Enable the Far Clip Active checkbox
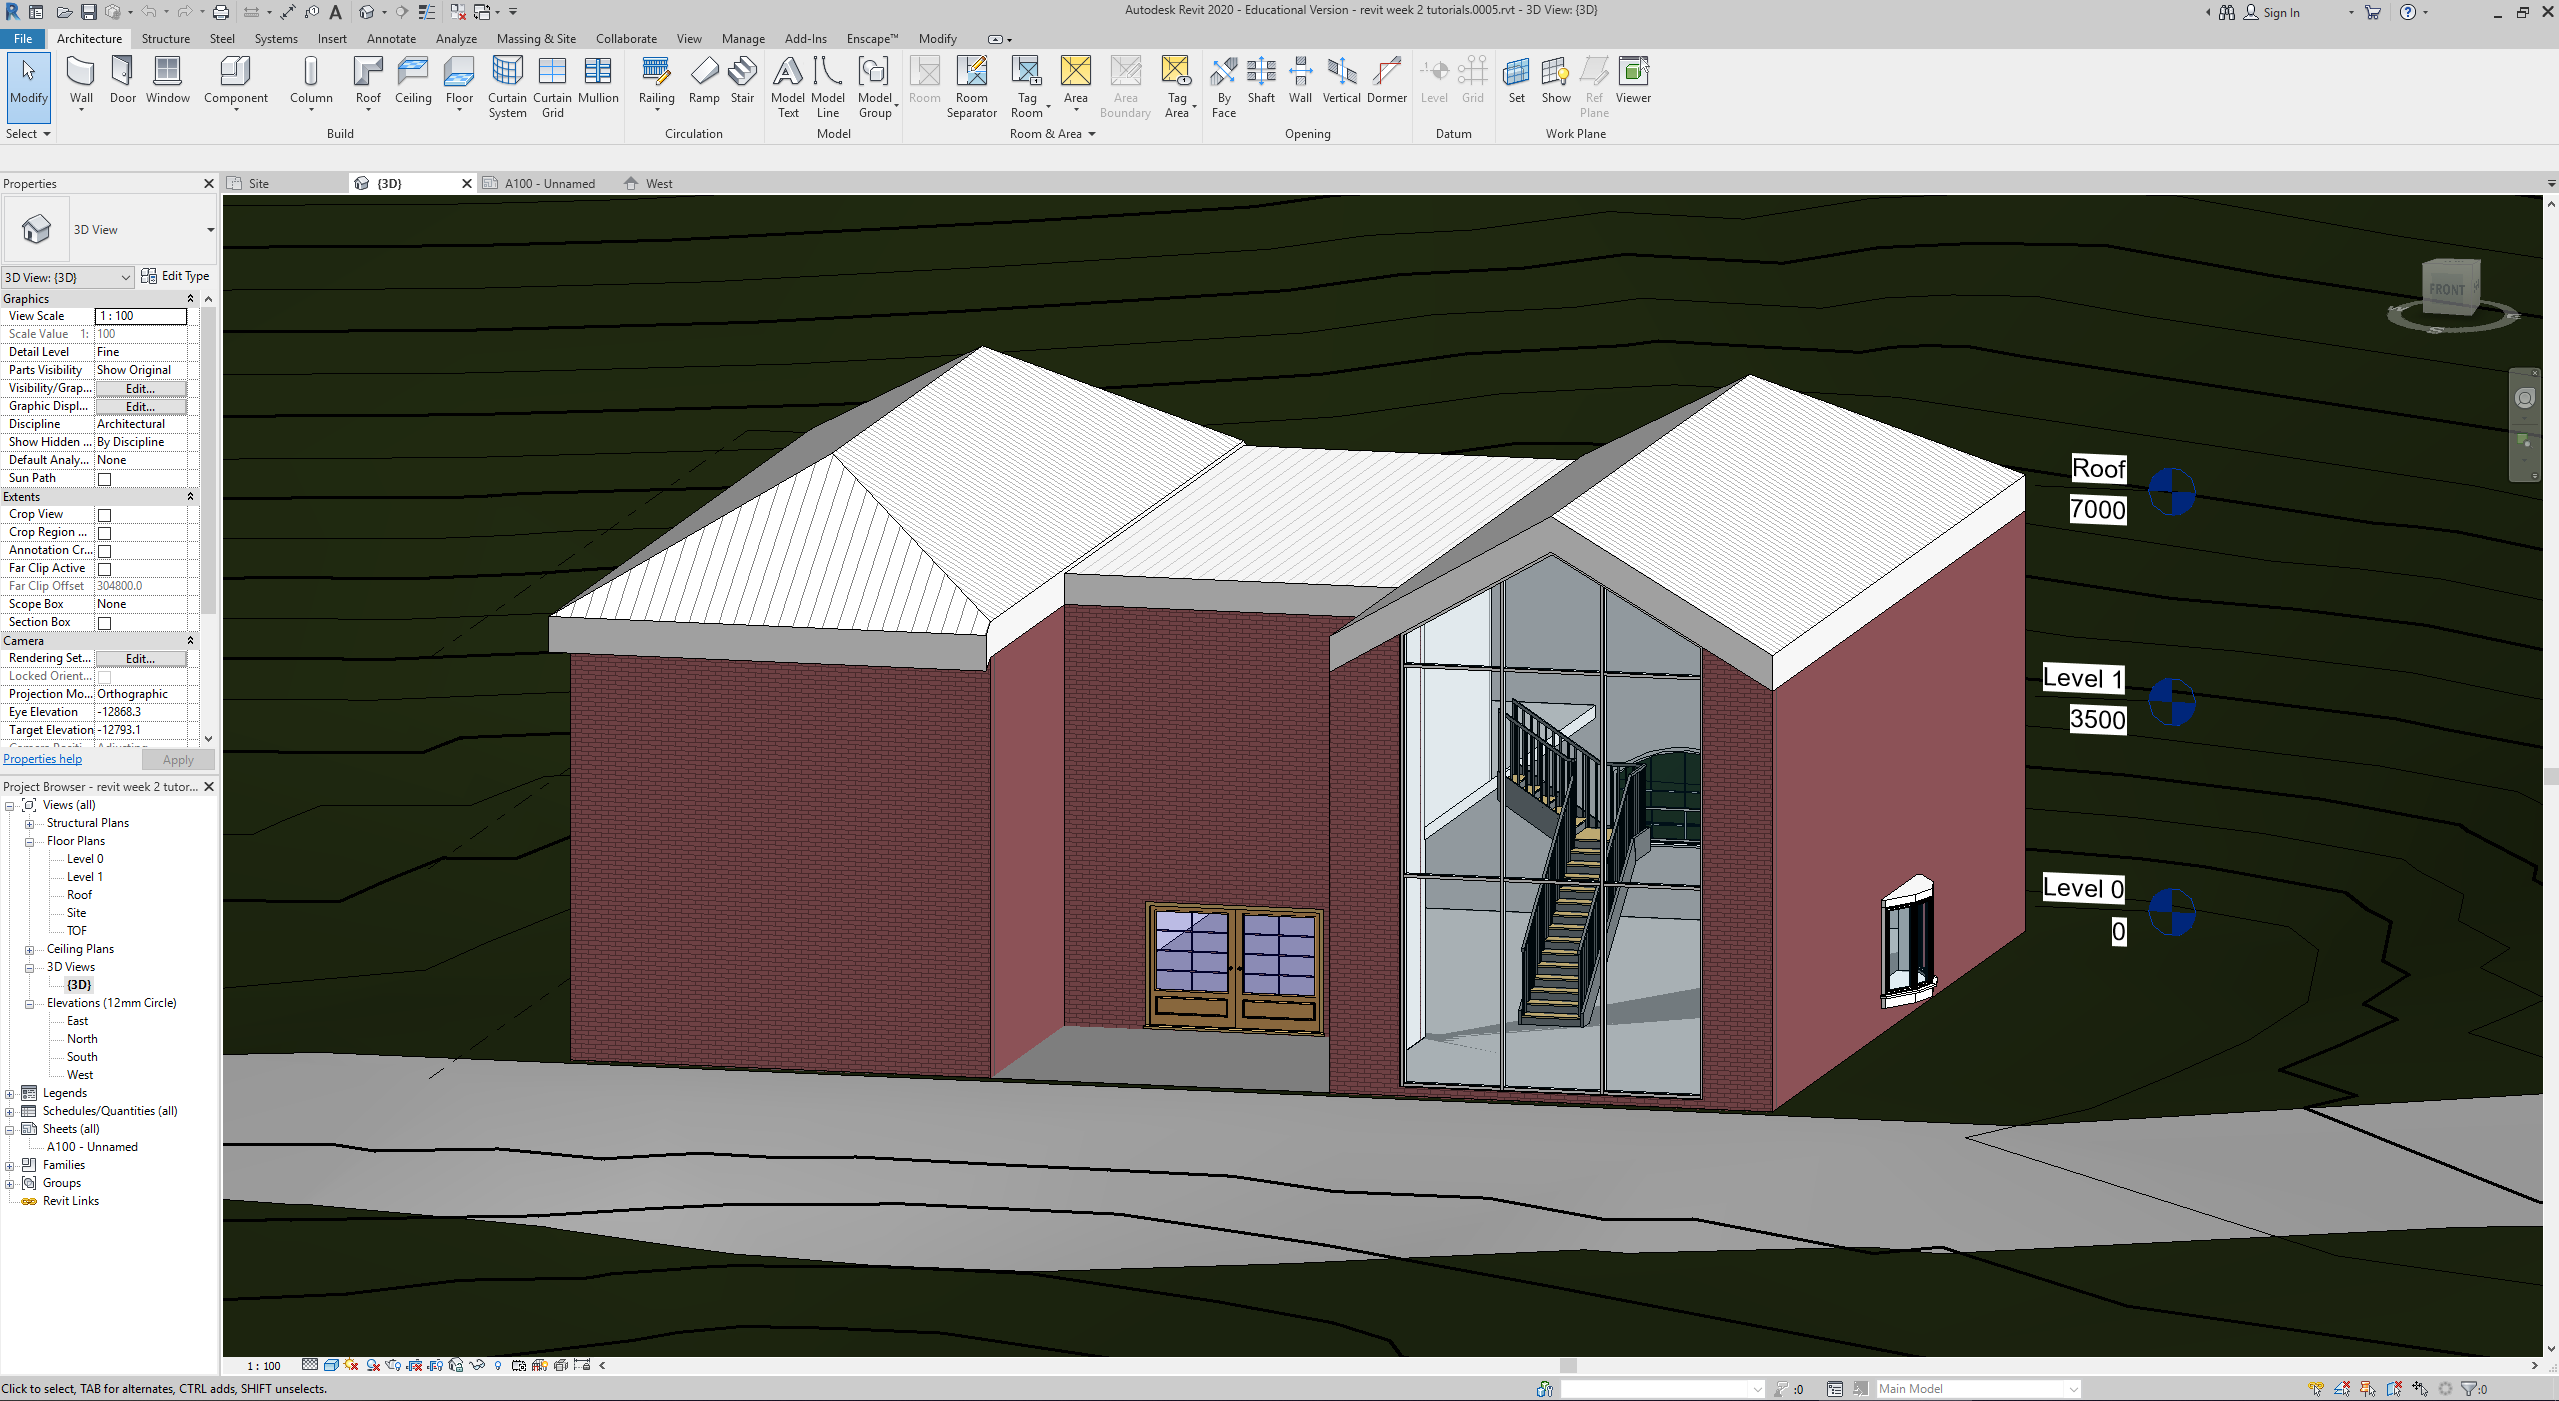Screen dimensions: 2559x1401 [x=104, y=569]
